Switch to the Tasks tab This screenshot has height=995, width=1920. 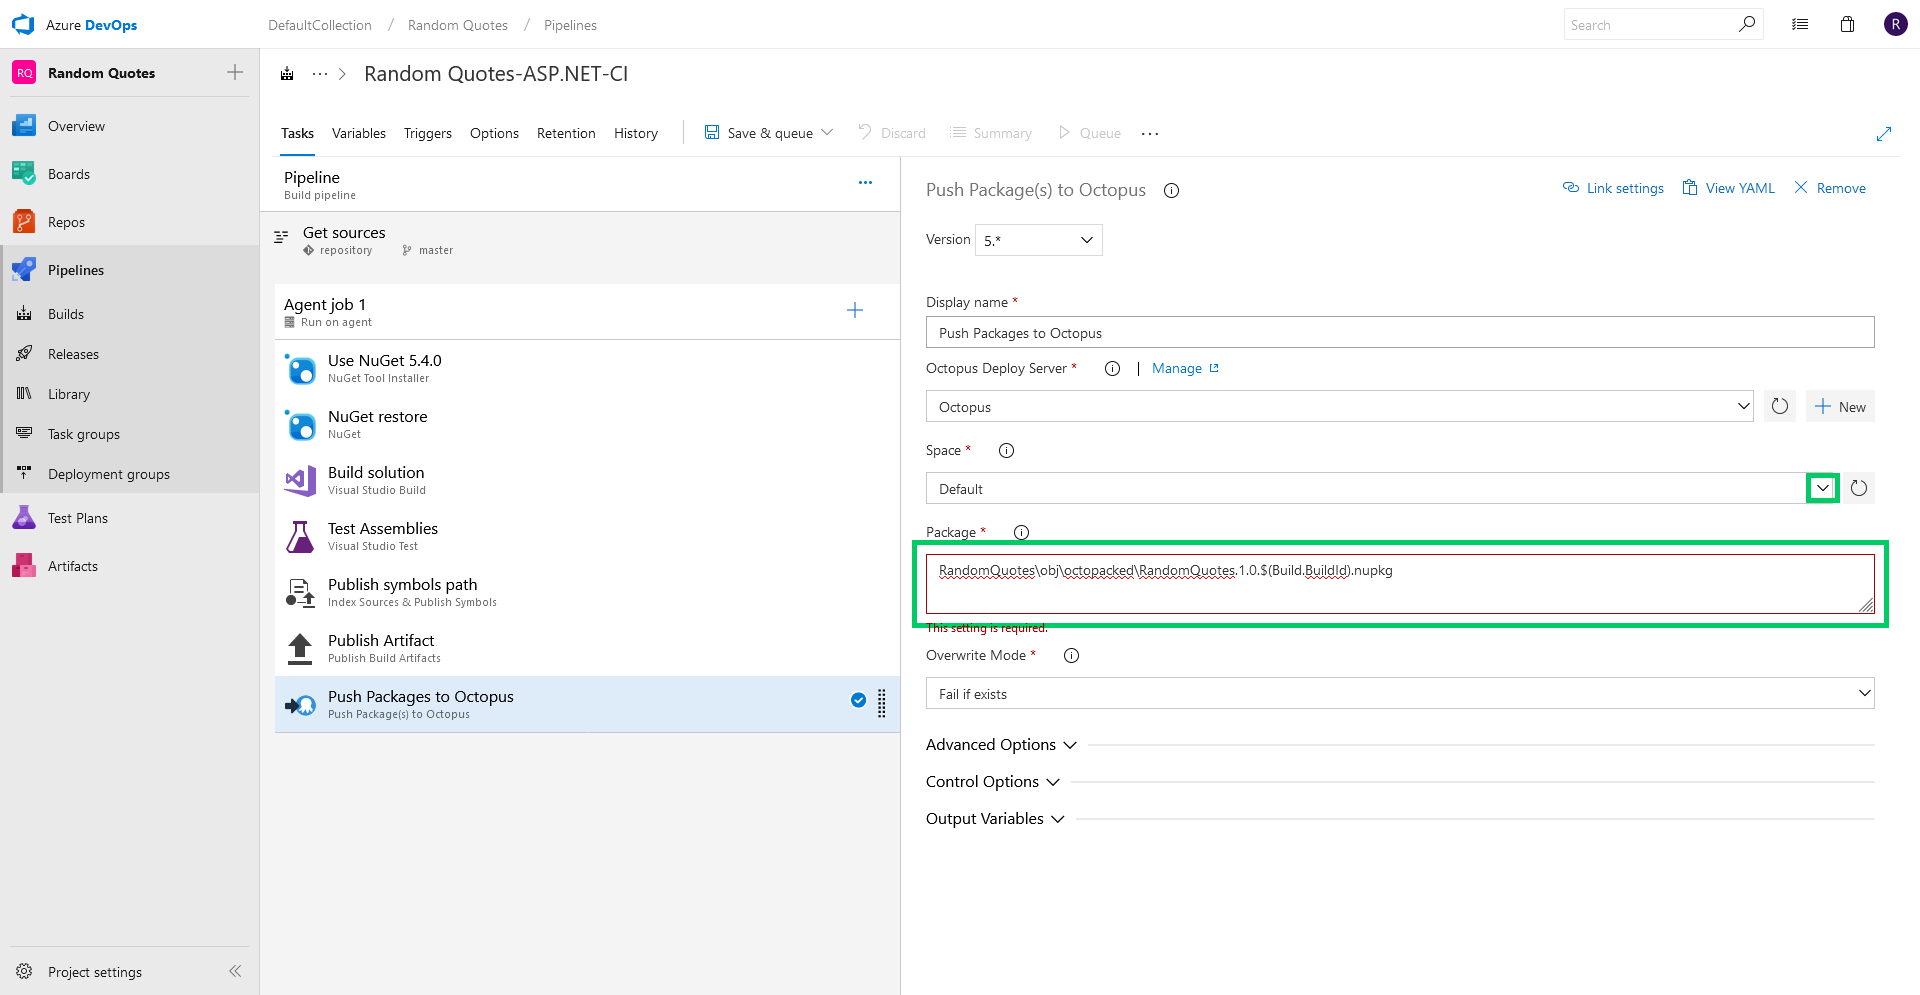[x=297, y=133]
